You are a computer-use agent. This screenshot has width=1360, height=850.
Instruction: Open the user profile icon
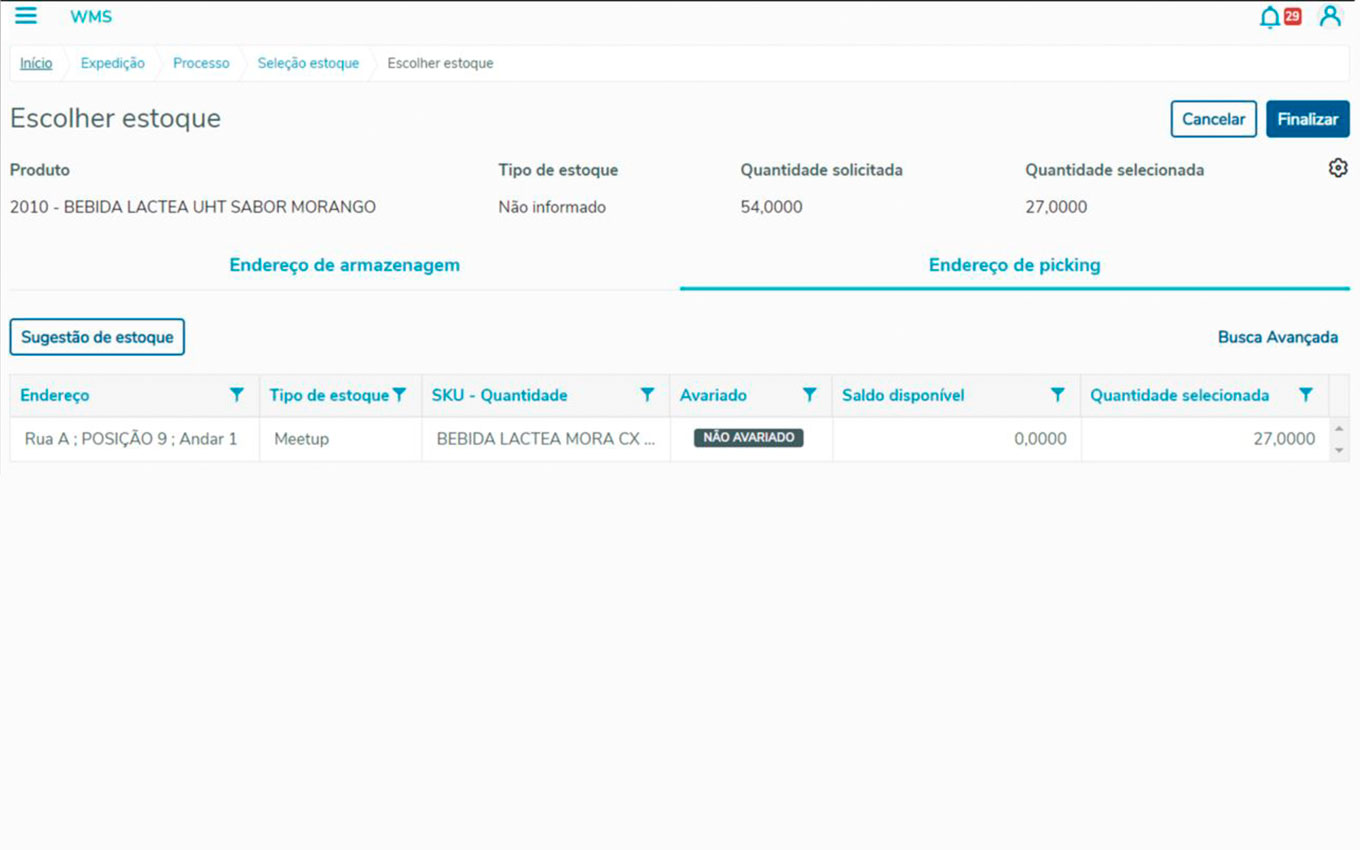[x=1329, y=16]
